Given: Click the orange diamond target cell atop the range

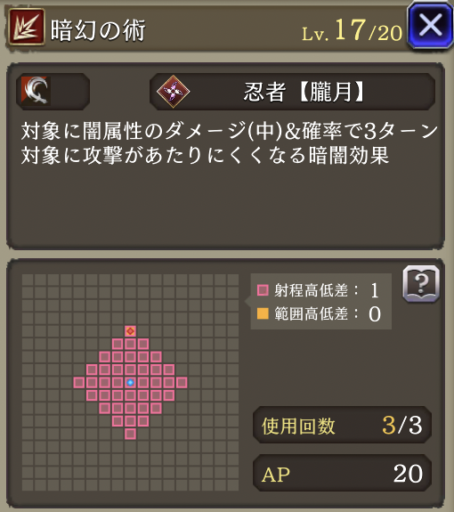Looking at the screenshot, I should point(130,331).
